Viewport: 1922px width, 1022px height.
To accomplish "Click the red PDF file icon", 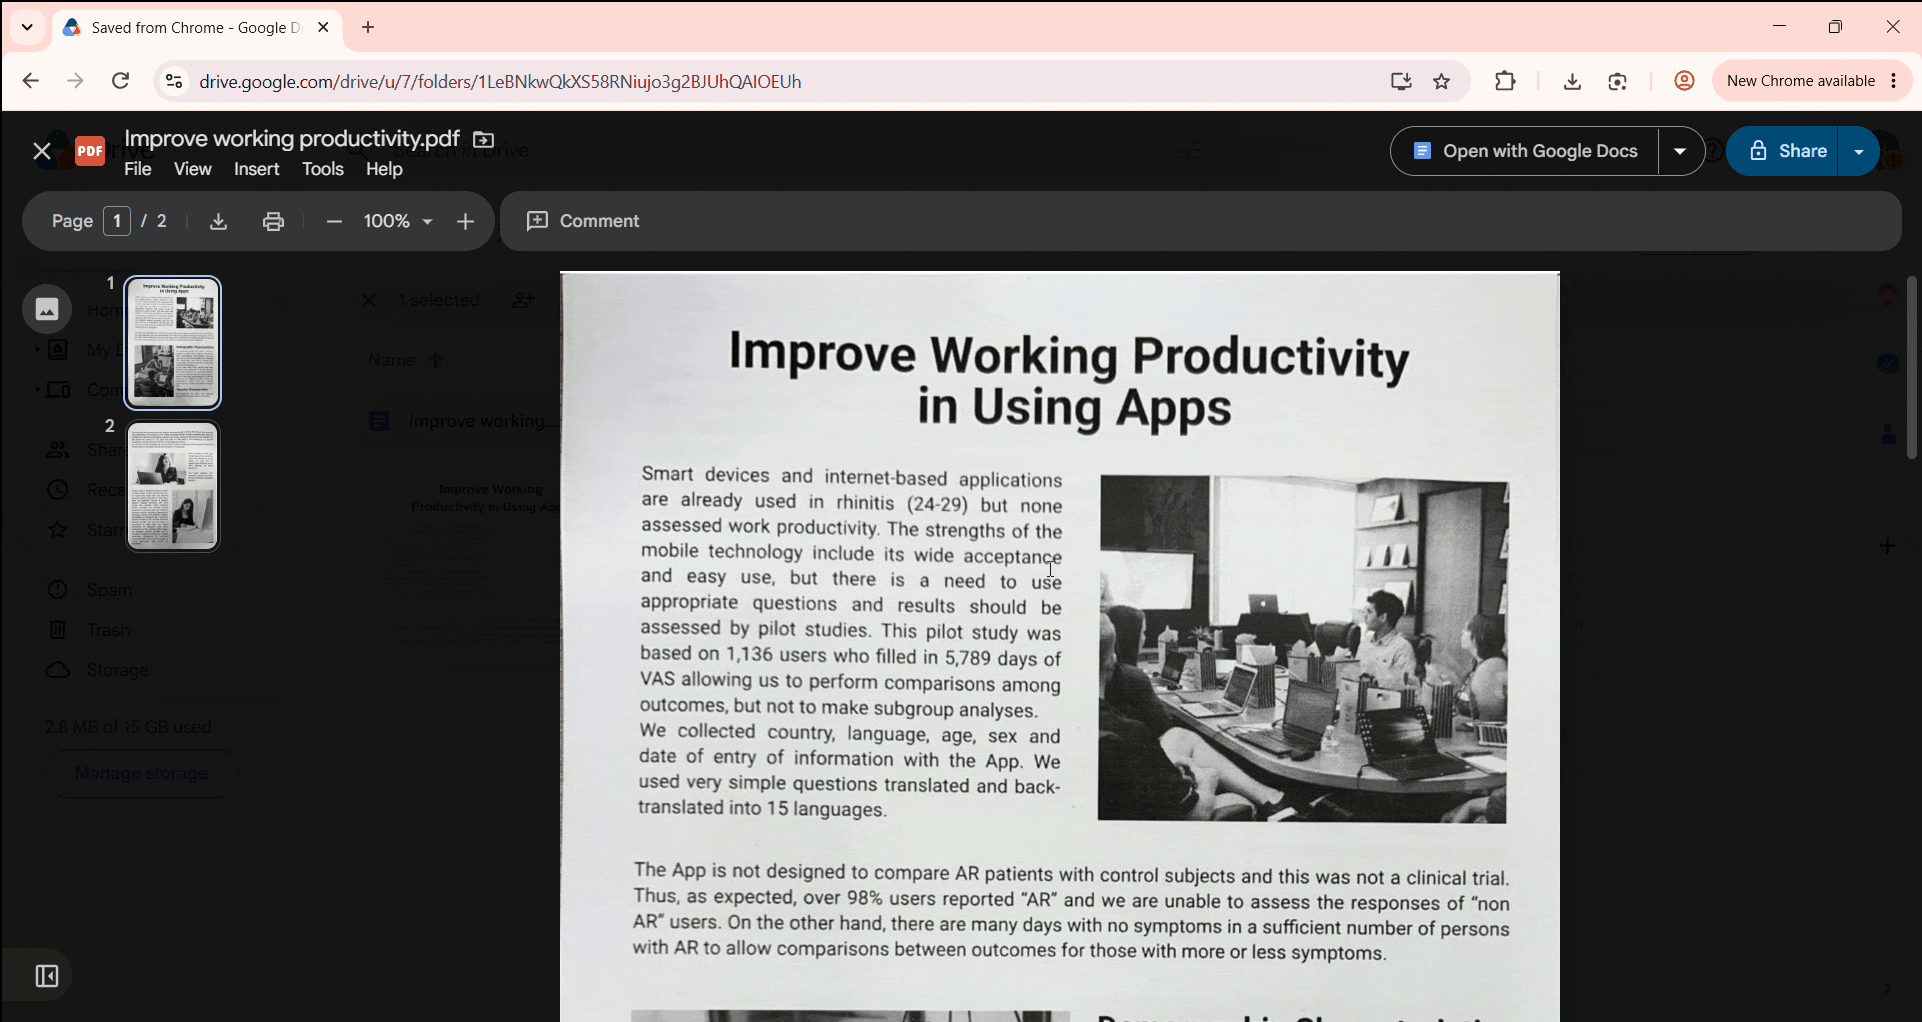I will [x=90, y=151].
